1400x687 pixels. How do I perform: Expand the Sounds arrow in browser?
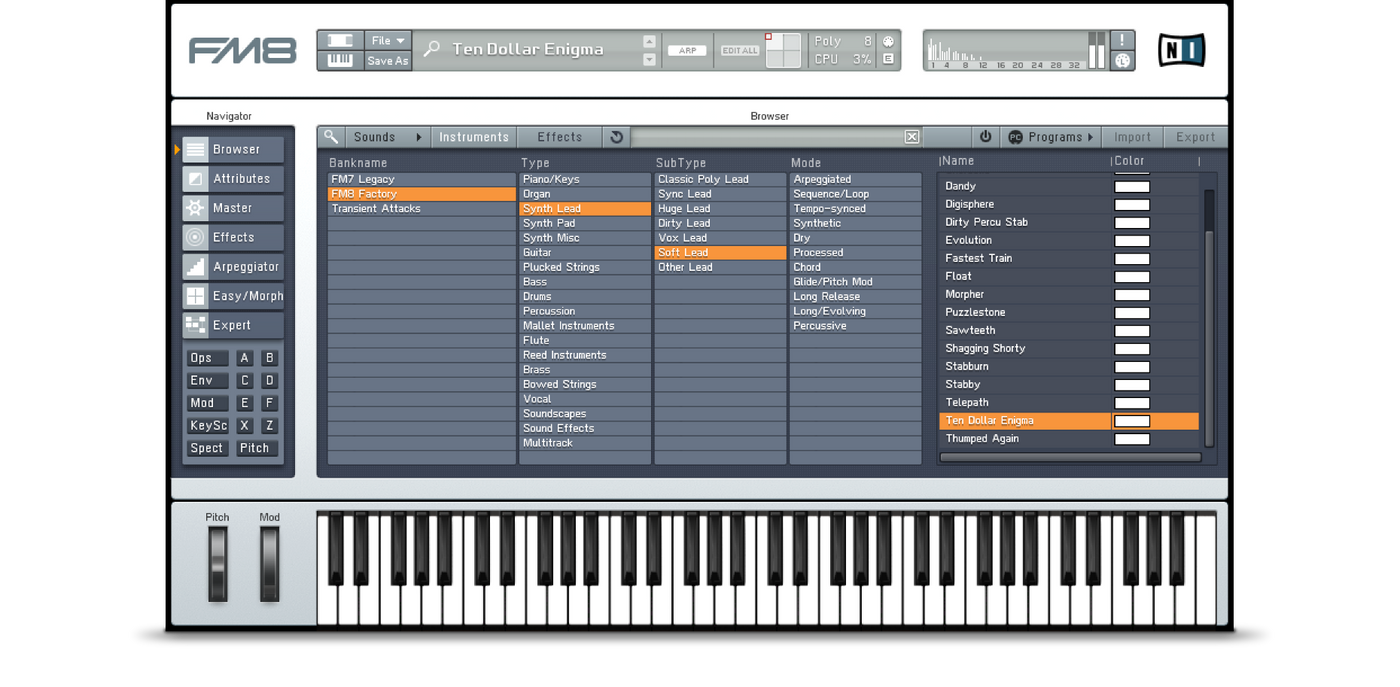tap(419, 137)
